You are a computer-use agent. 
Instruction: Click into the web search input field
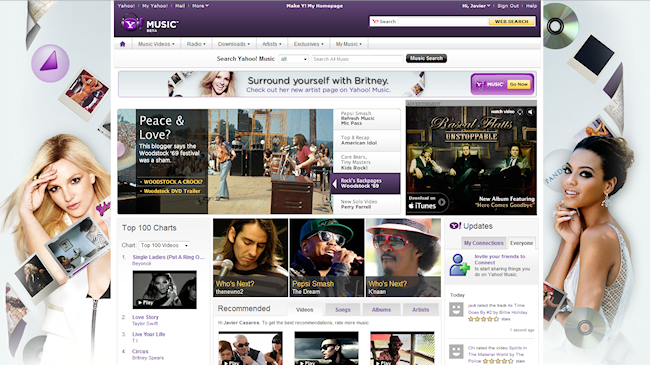(443, 21)
